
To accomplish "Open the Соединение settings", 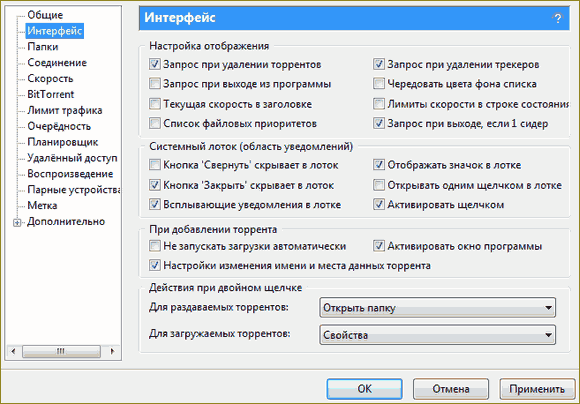I will (57, 63).
